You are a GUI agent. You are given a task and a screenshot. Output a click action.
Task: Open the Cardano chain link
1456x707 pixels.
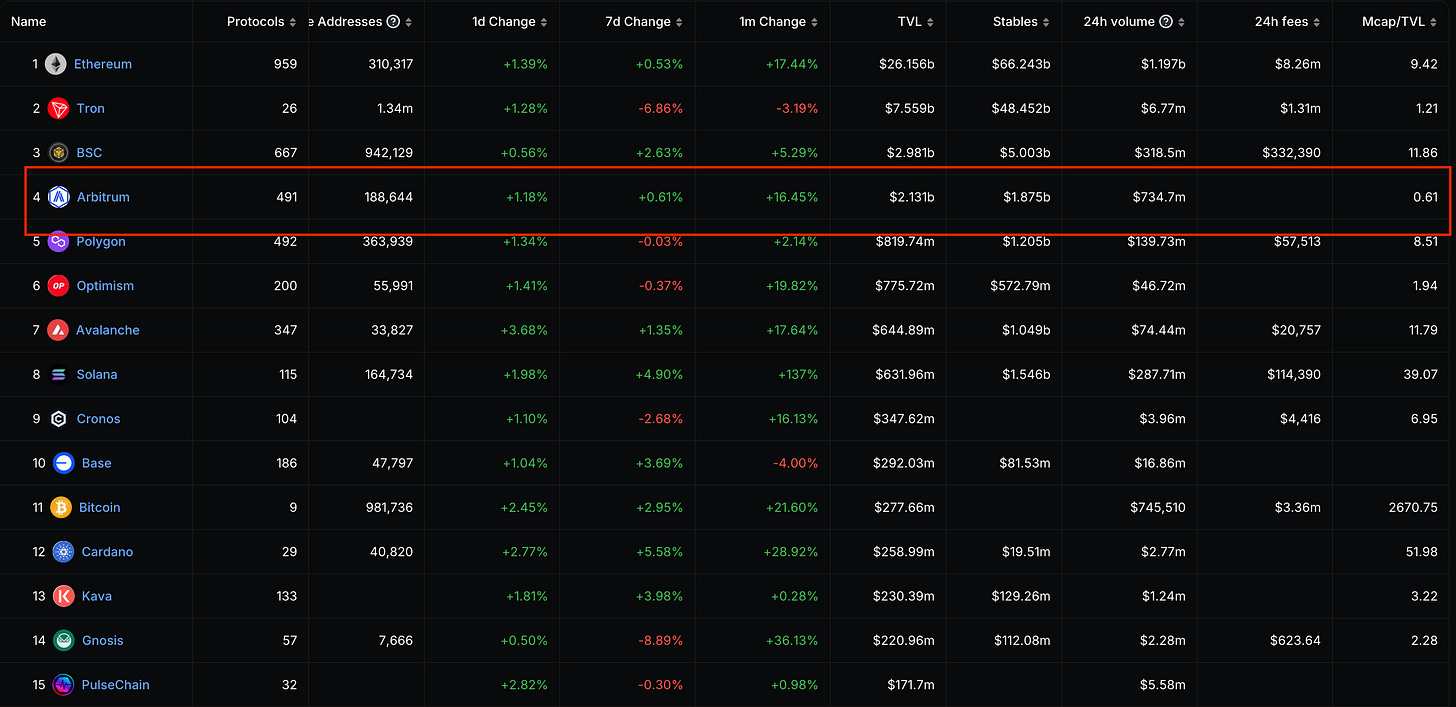108,552
